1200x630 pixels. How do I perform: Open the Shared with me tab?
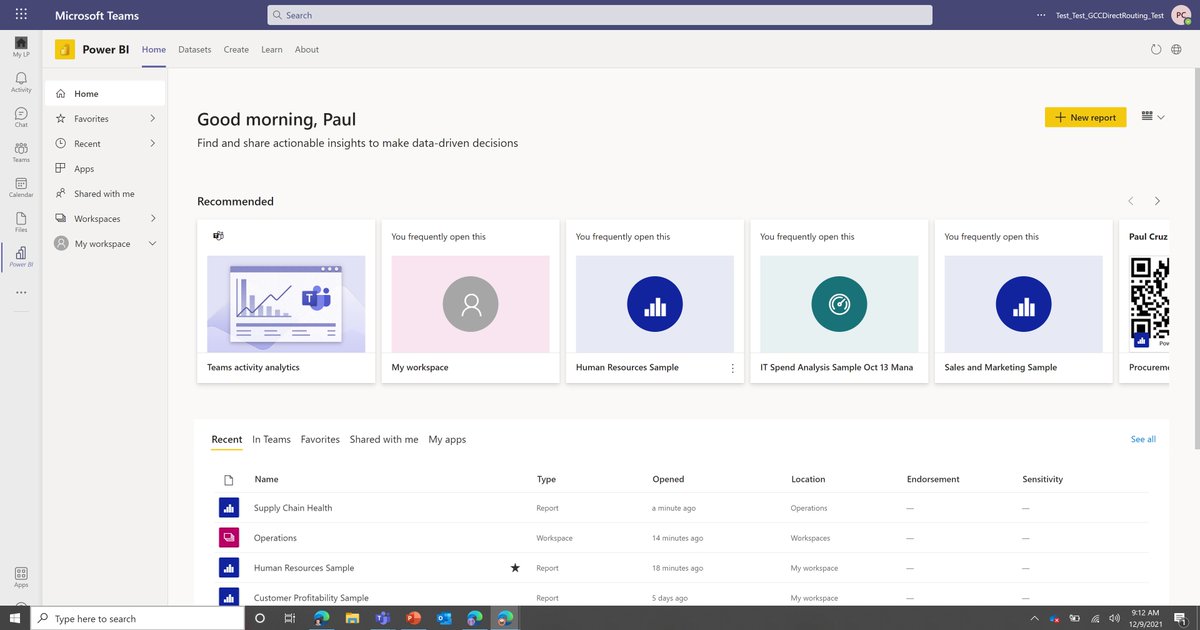(384, 439)
